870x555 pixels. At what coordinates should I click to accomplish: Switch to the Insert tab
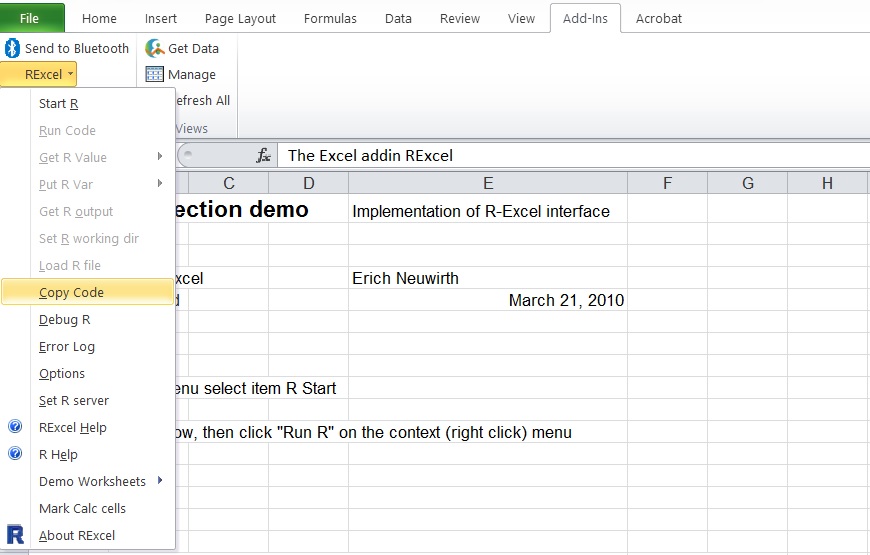click(160, 18)
